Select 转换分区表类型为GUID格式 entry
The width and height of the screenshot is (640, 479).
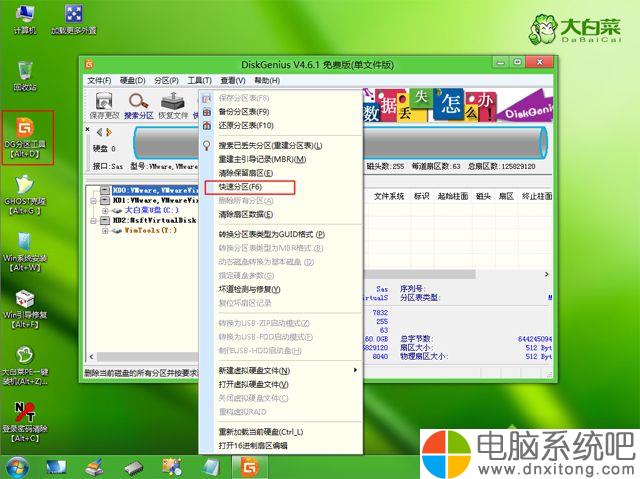pyautogui.click(x=281, y=235)
